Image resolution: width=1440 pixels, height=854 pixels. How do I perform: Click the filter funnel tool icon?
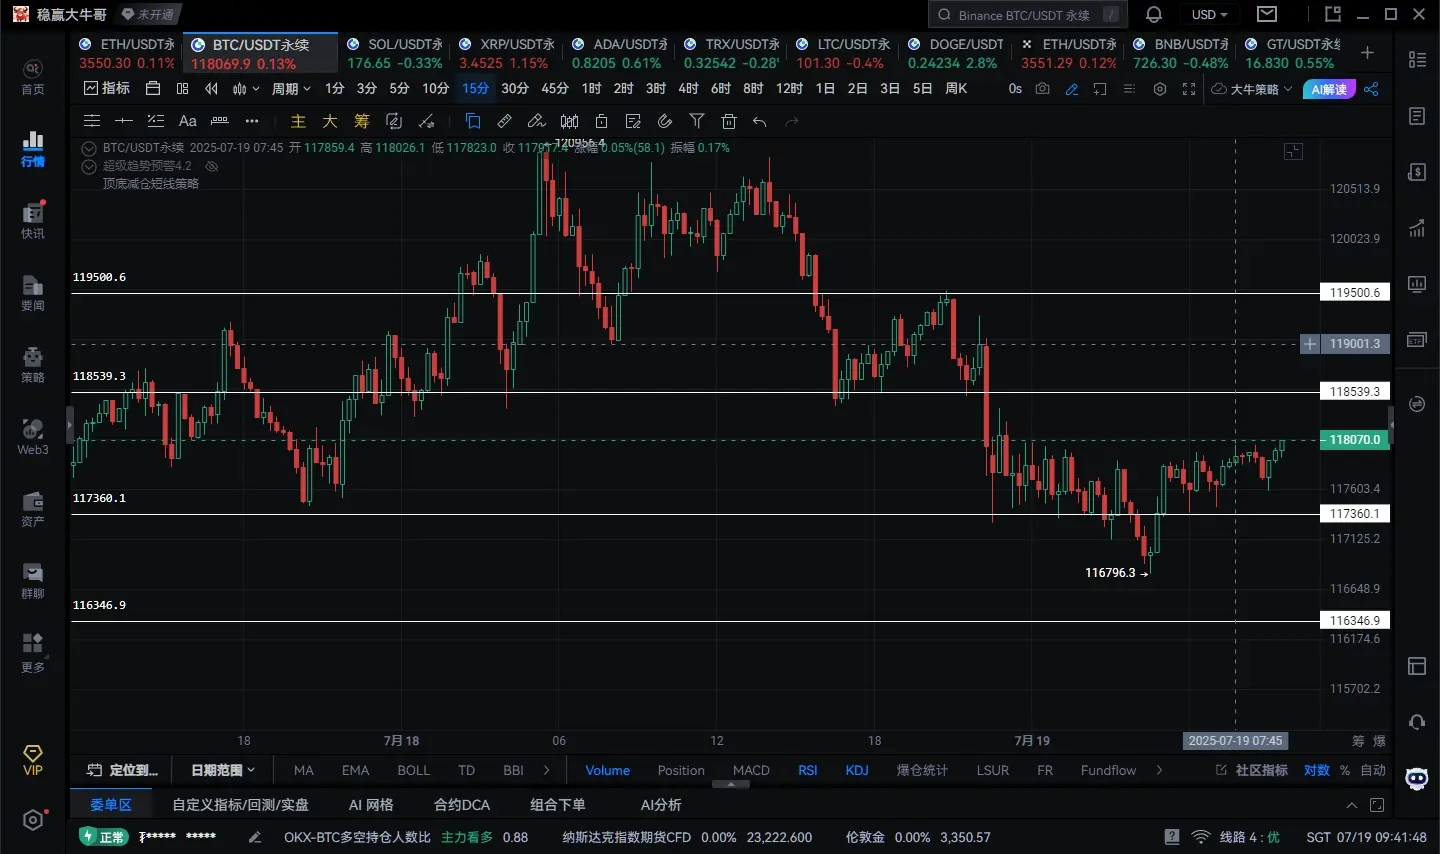tap(697, 121)
